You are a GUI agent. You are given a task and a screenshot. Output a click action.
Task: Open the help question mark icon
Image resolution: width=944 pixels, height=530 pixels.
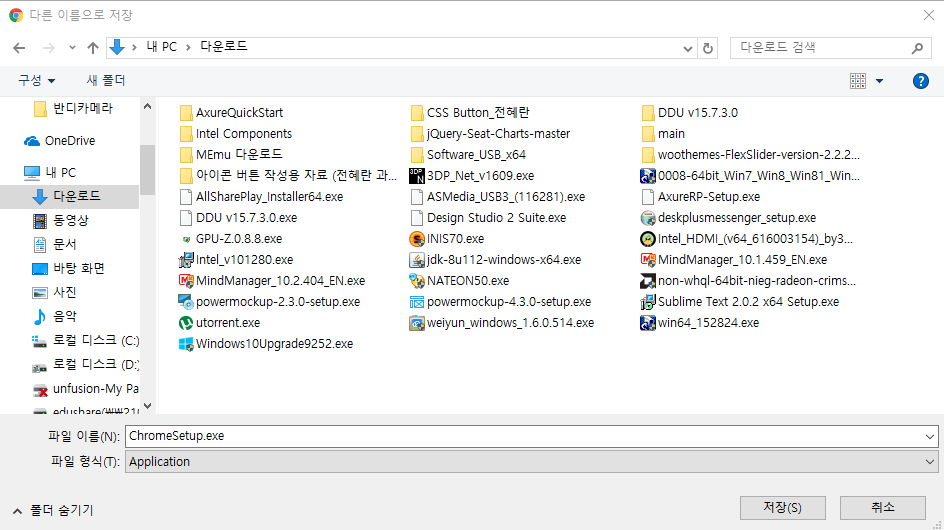(x=921, y=81)
